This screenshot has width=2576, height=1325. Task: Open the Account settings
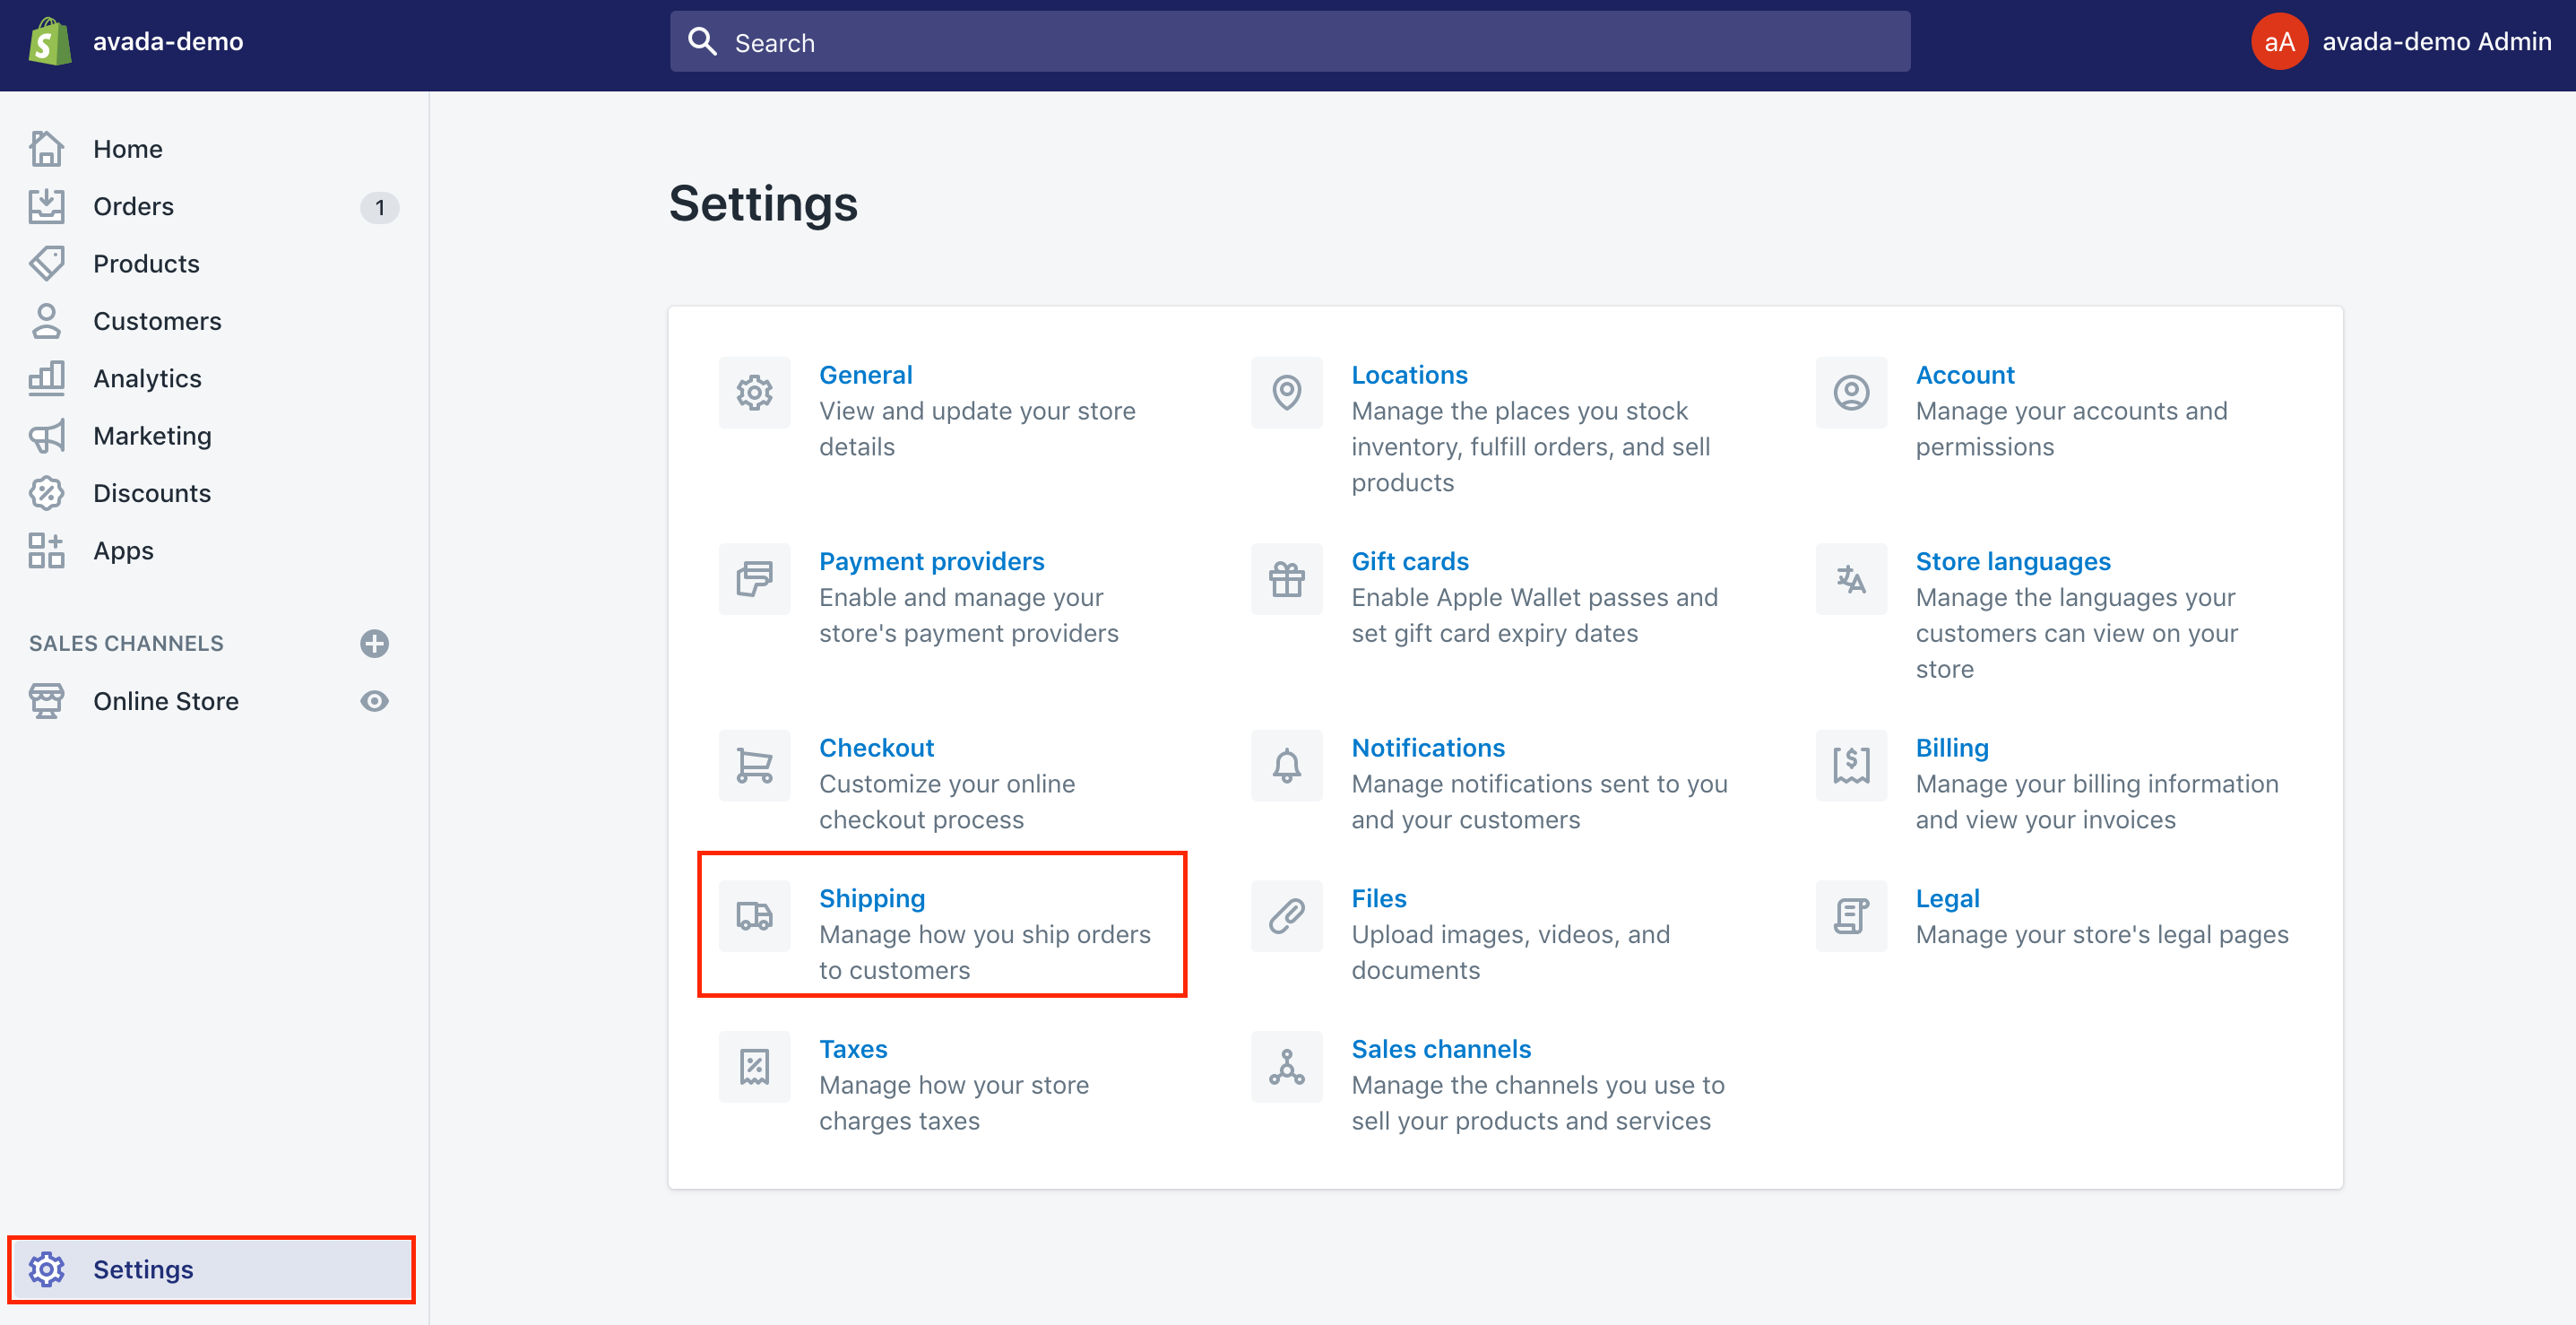pos(1965,374)
